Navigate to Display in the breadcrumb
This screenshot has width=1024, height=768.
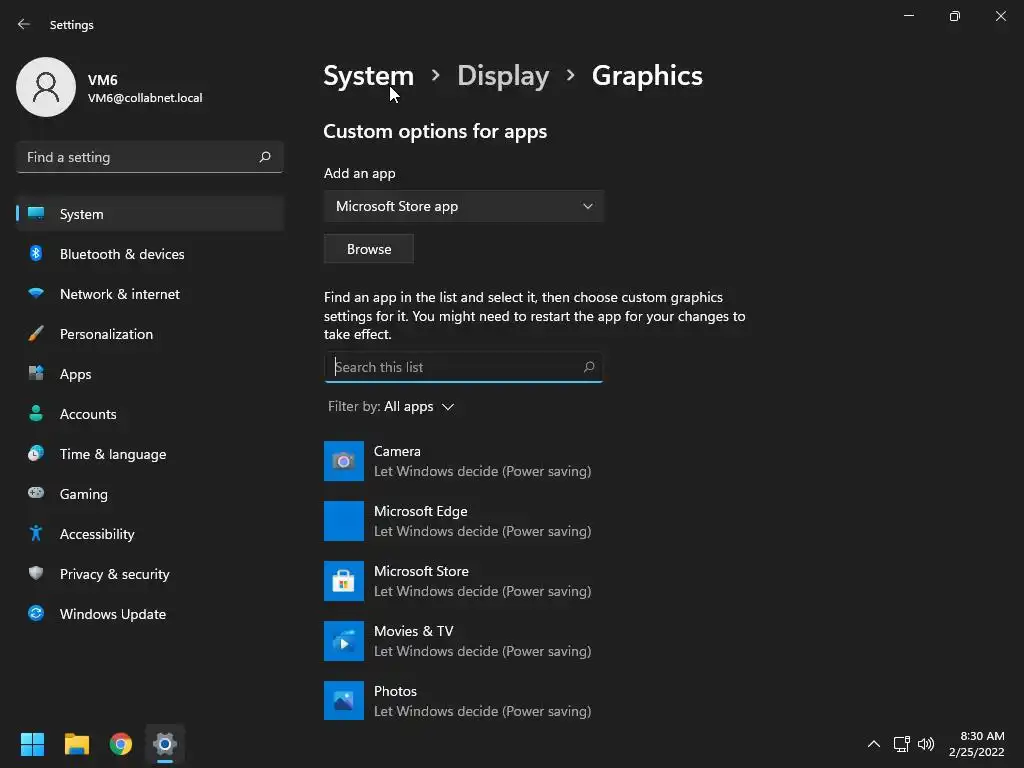point(503,76)
